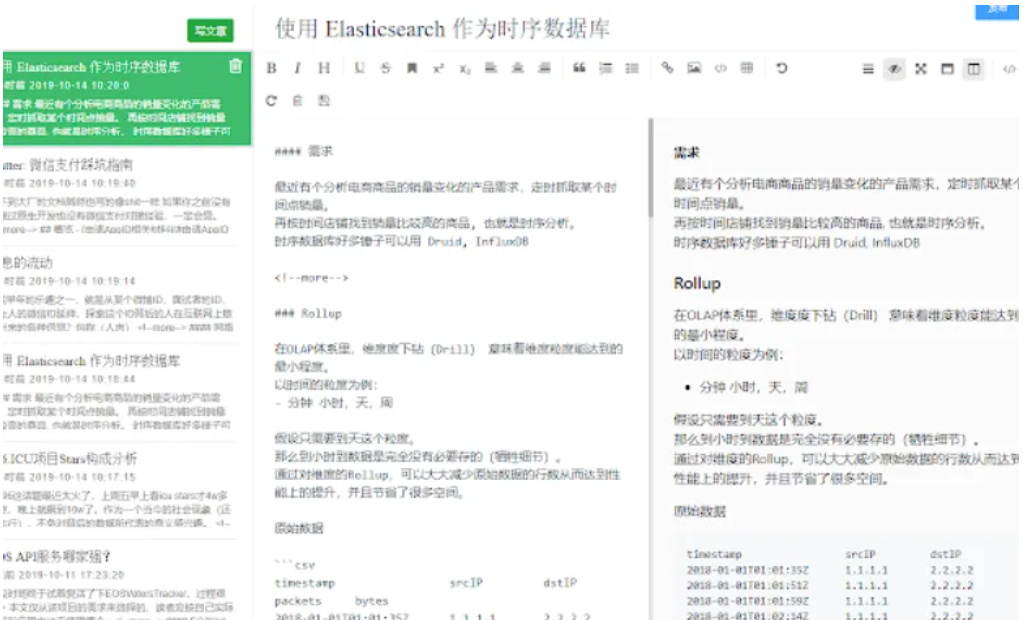Viewport: 1023px width, 620px height.
Task: Select the highlighted Elasticsearch article entry
Action: [127, 98]
